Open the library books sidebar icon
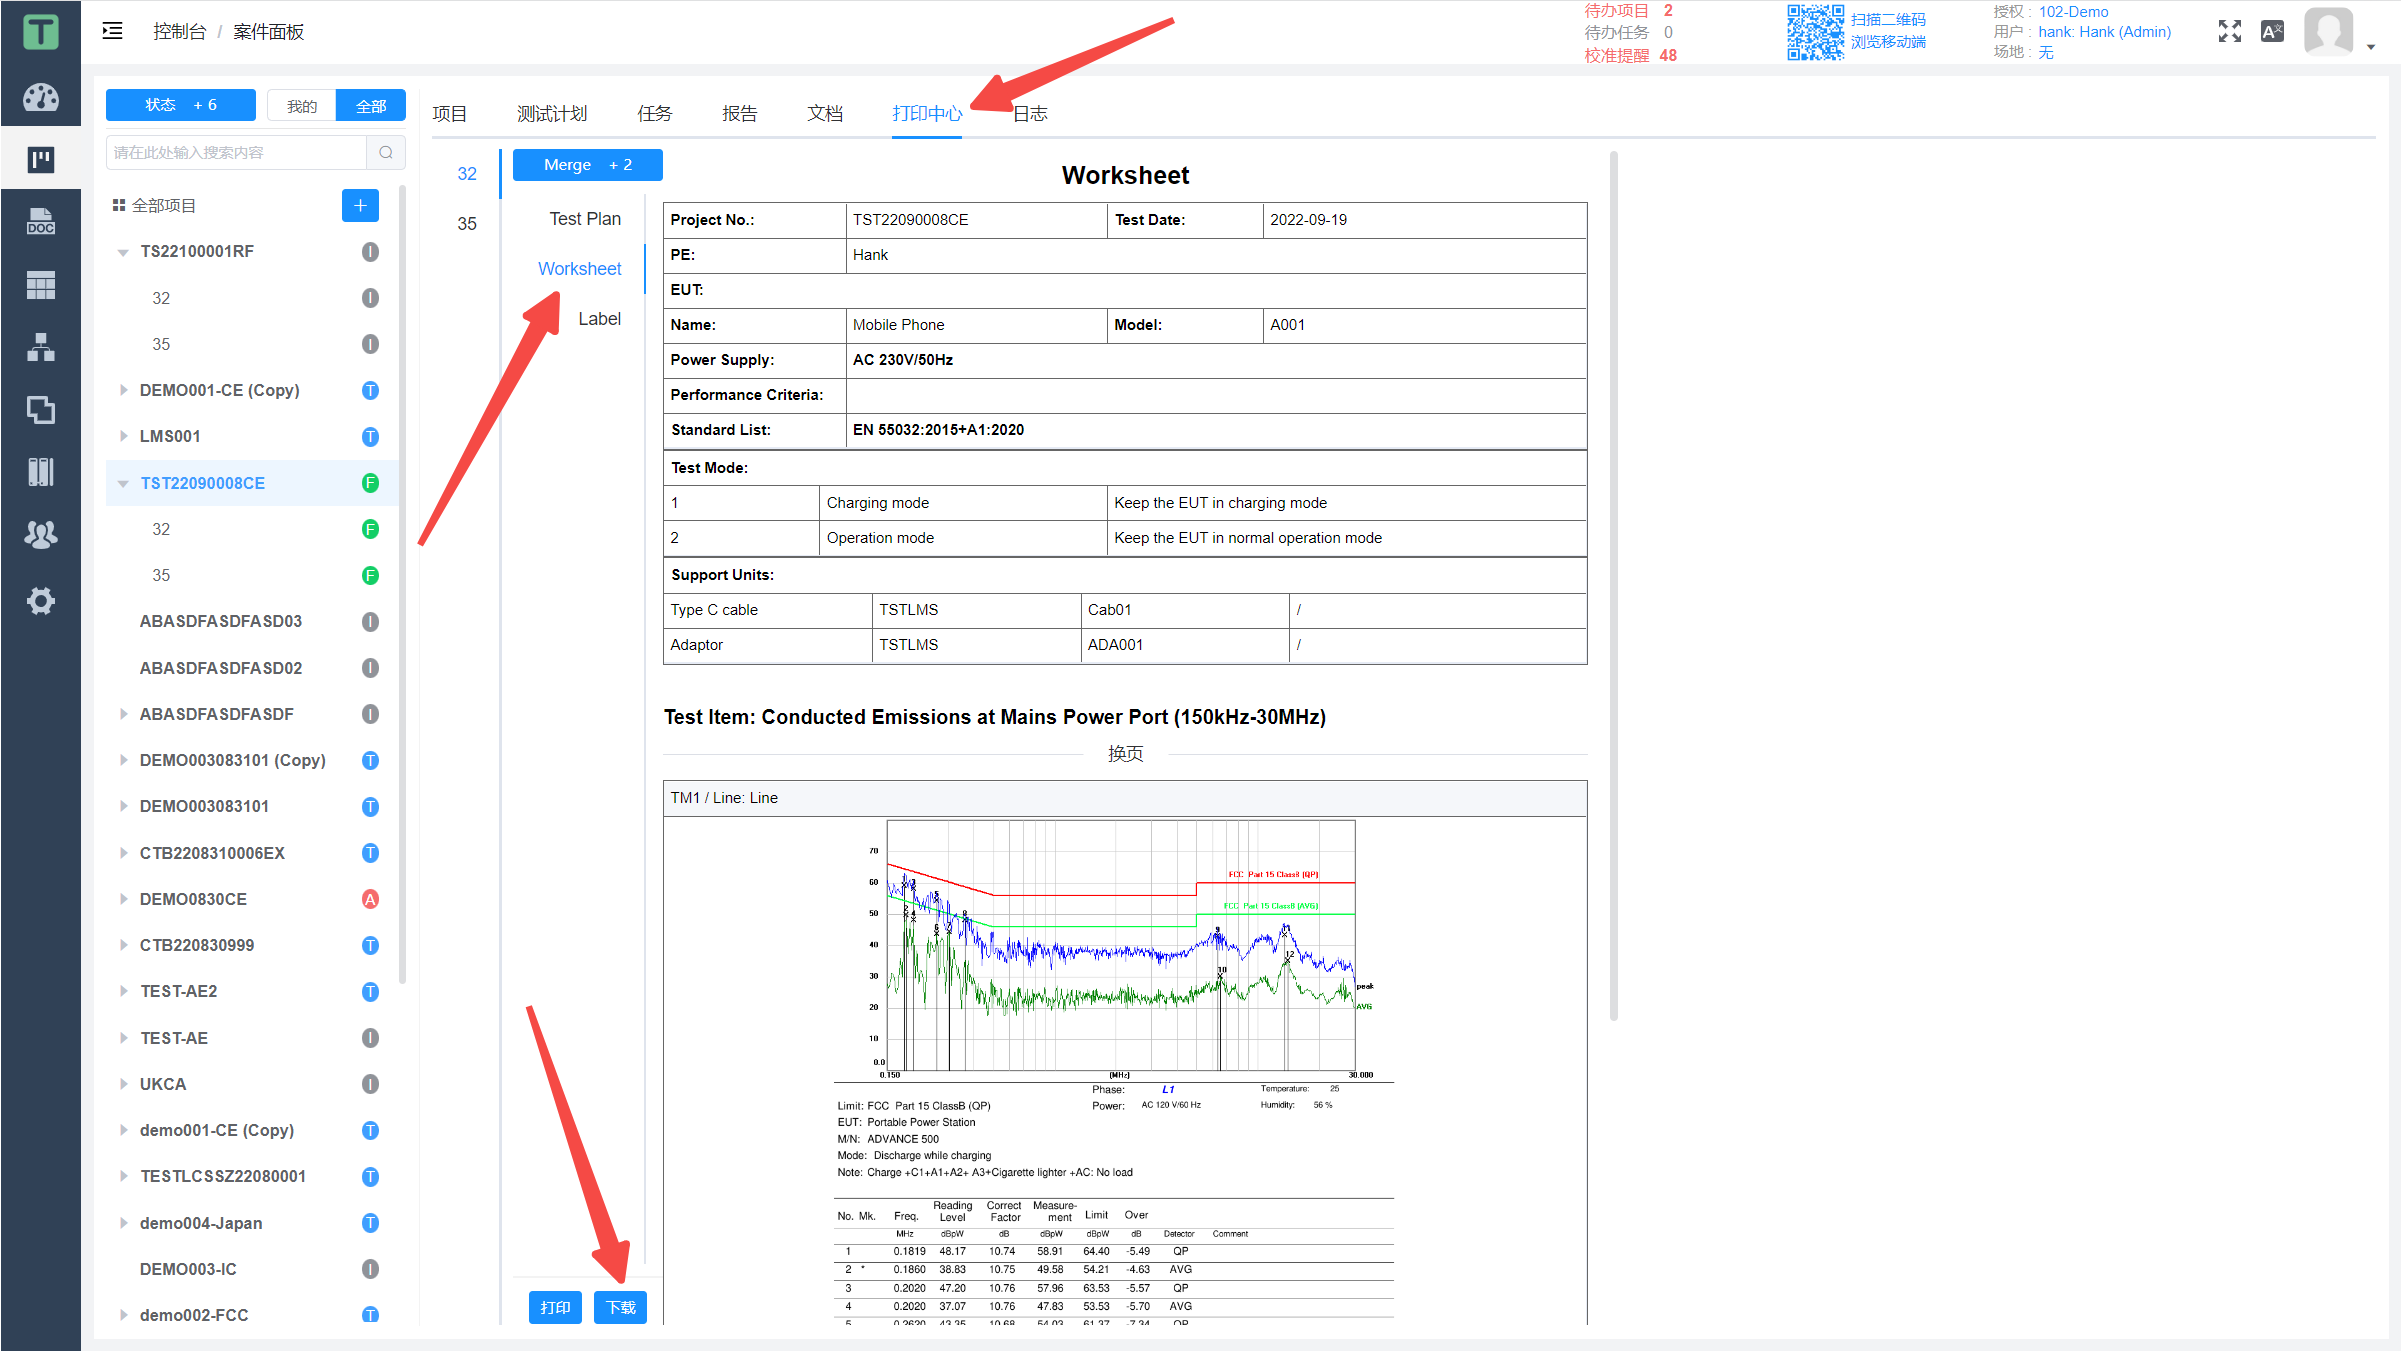Viewport: 2401px width, 1351px height. (41, 472)
